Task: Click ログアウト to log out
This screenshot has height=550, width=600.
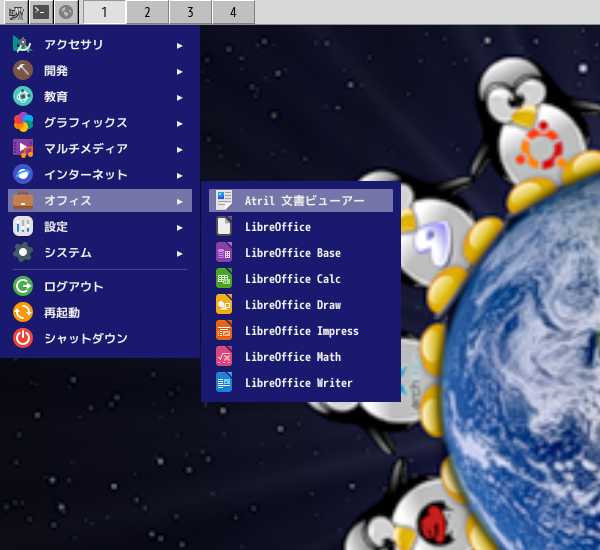Action: (x=100, y=286)
